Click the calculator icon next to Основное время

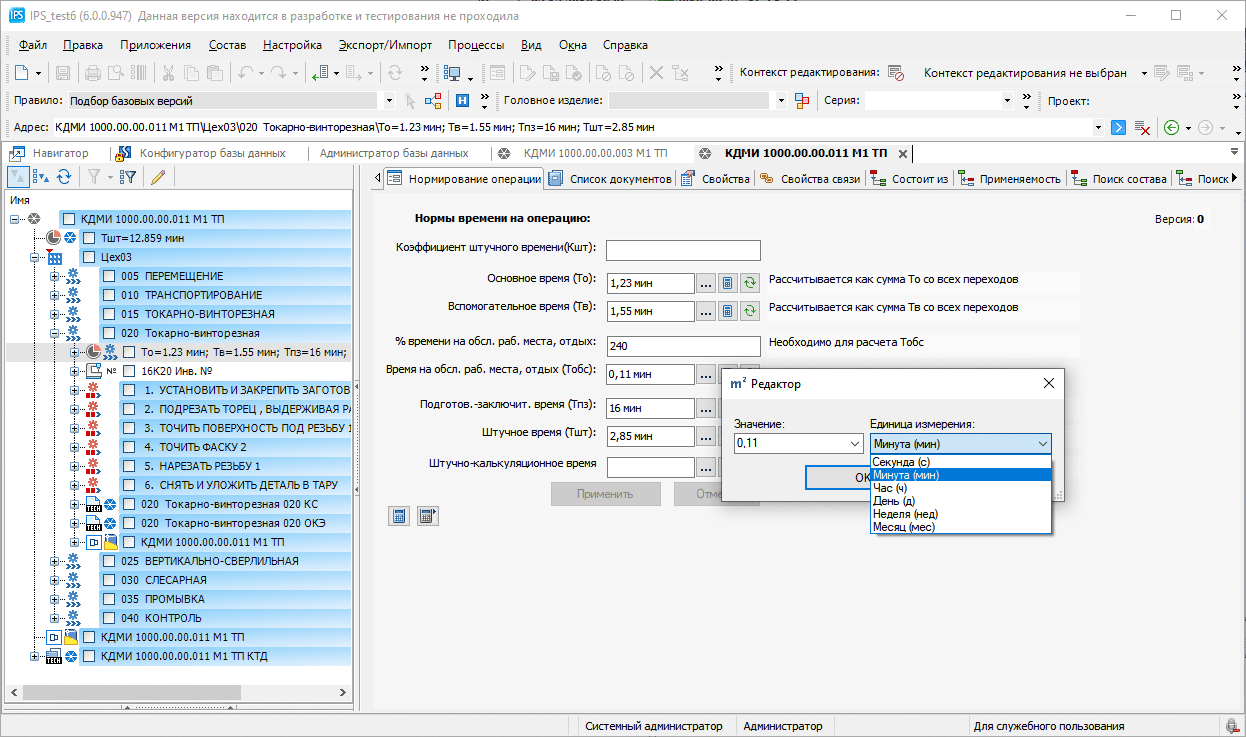(x=728, y=284)
